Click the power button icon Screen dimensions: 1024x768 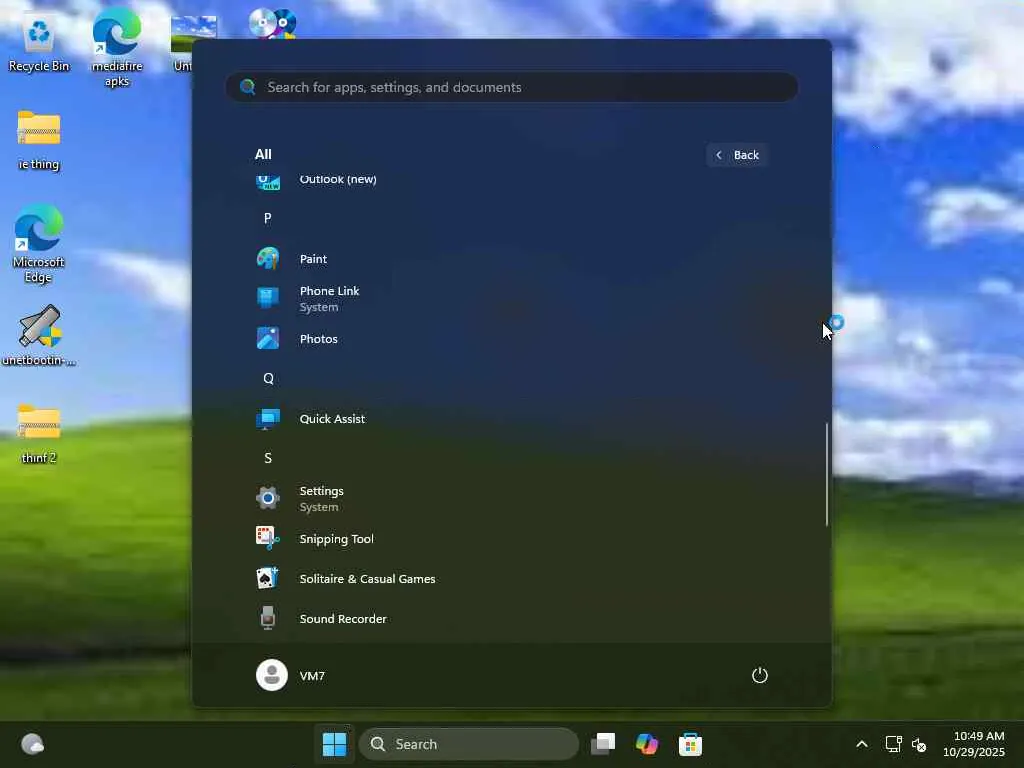(x=760, y=675)
